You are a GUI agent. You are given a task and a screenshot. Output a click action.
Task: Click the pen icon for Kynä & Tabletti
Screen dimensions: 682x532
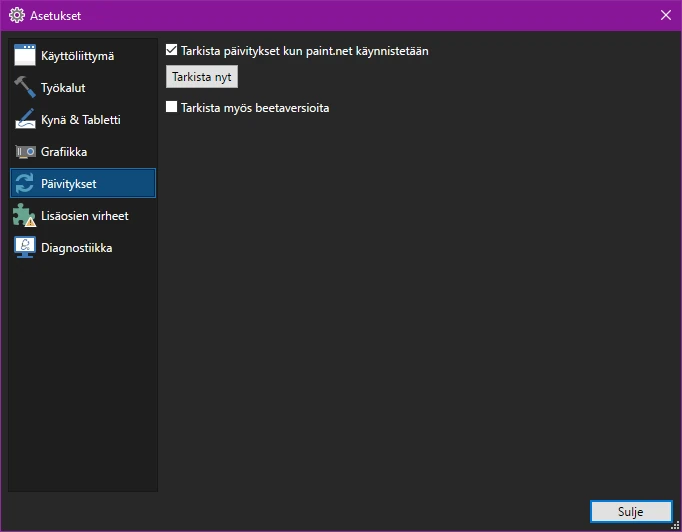coord(25,120)
